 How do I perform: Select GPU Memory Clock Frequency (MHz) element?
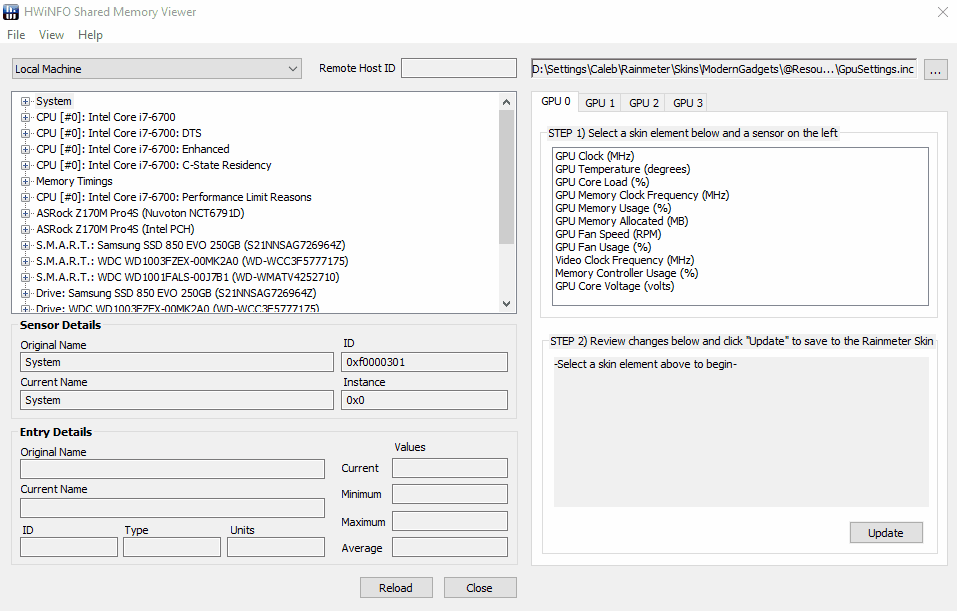(642, 195)
